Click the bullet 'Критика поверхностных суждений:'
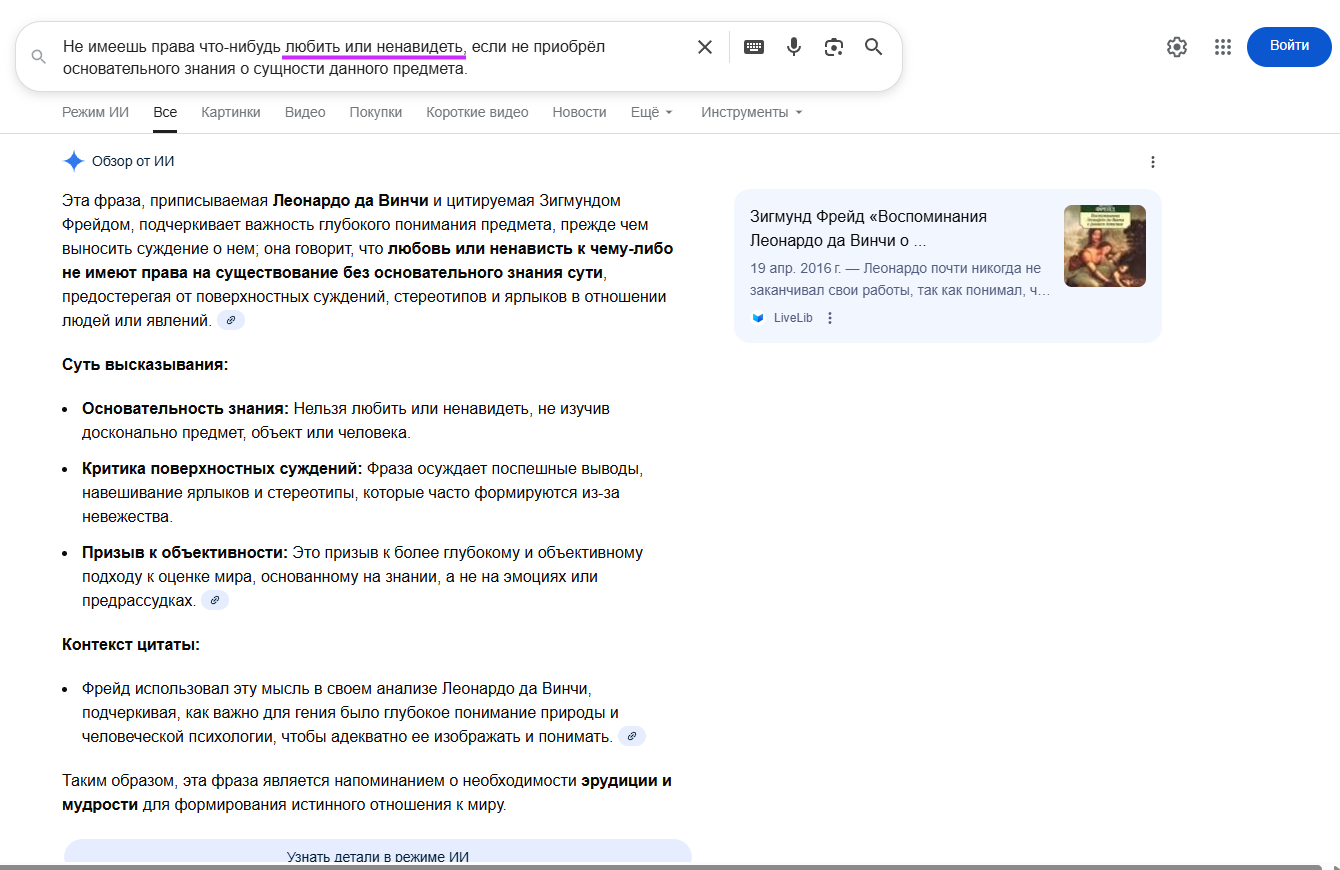This screenshot has height=870, width=1340. (222, 468)
